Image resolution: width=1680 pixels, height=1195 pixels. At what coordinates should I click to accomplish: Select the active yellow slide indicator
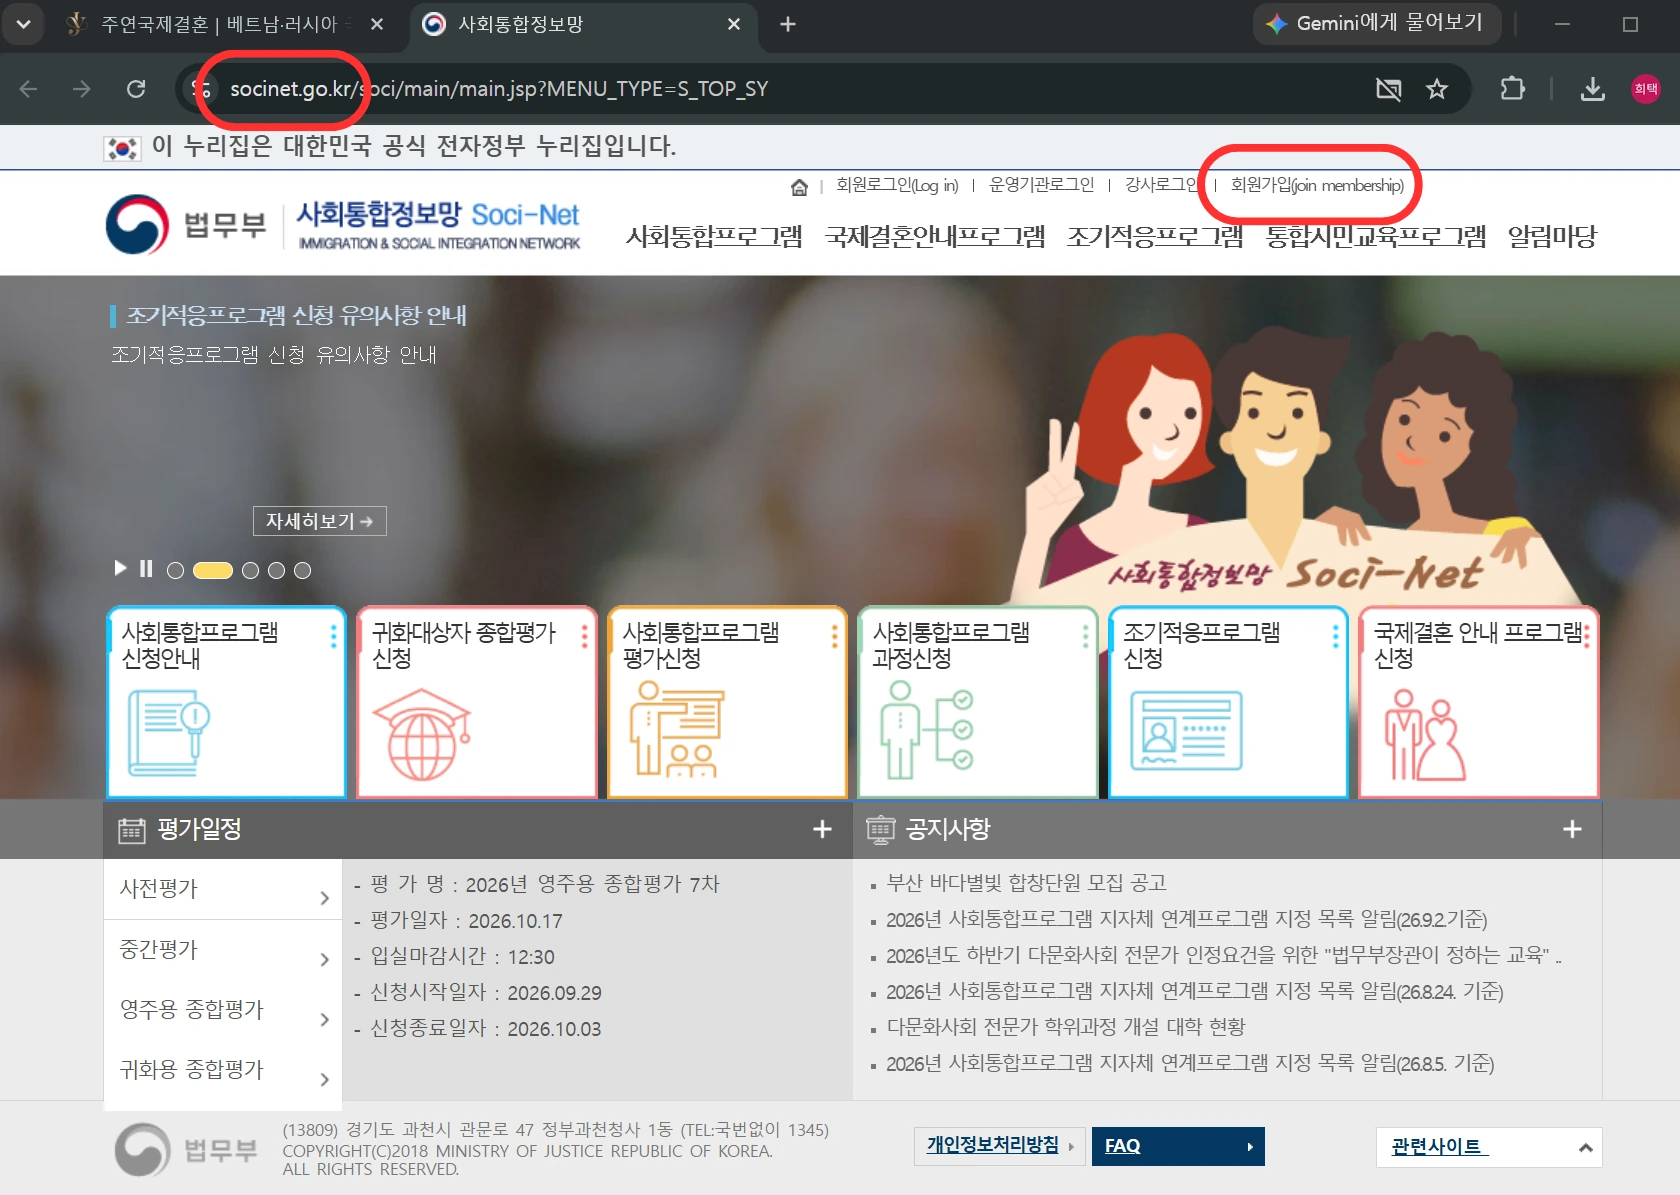pos(212,570)
